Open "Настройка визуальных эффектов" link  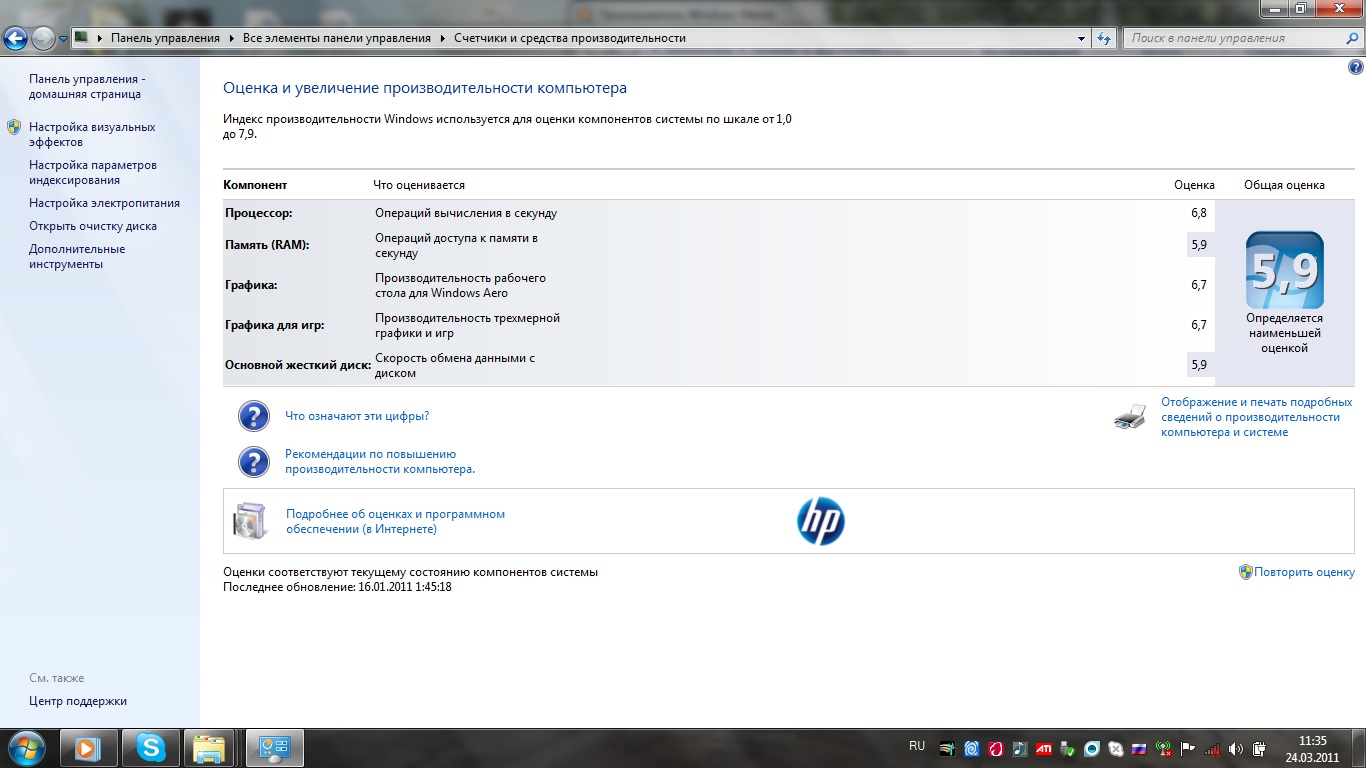[92, 135]
